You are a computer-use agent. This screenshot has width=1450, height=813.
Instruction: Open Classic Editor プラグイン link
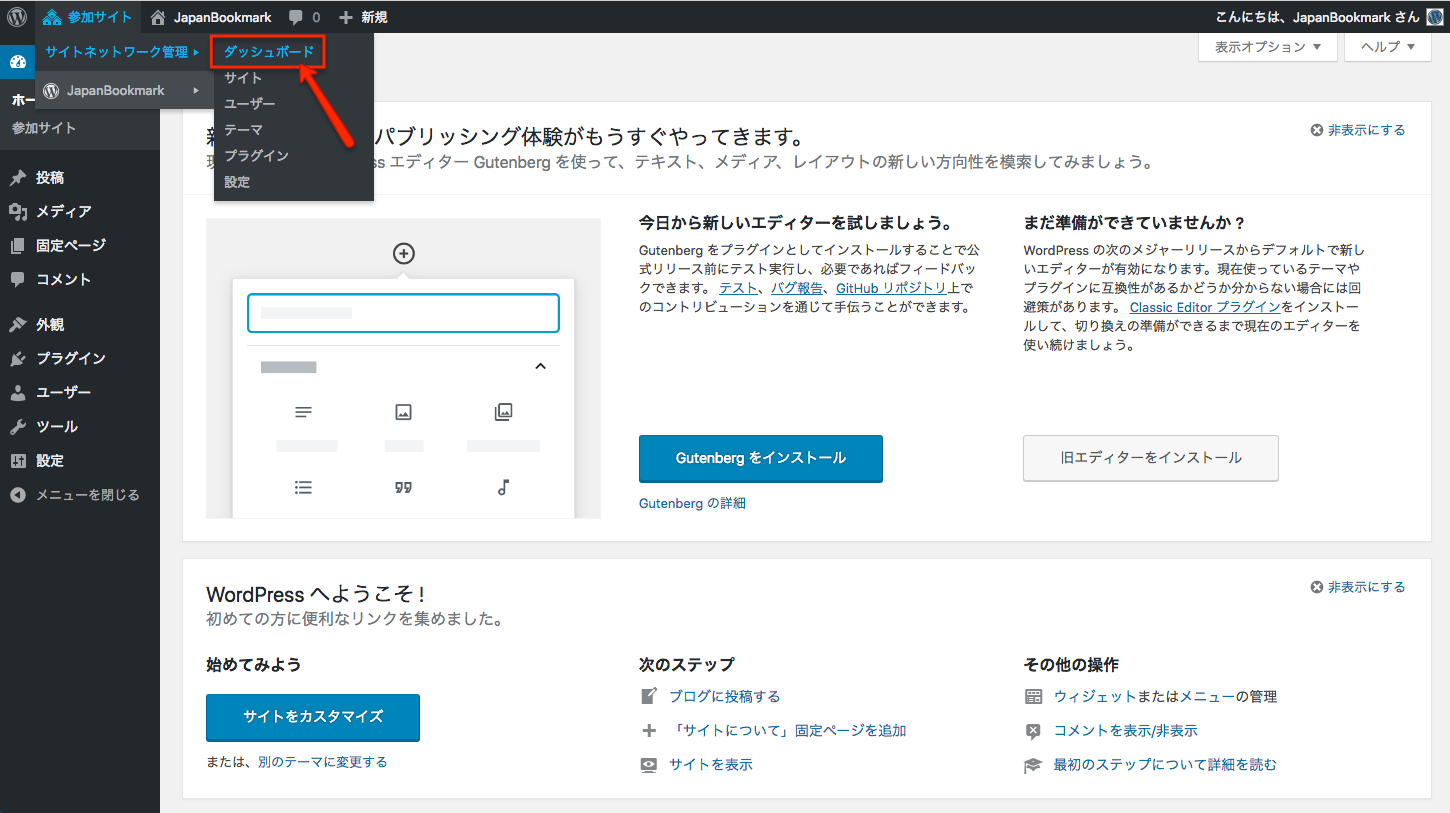1205,307
